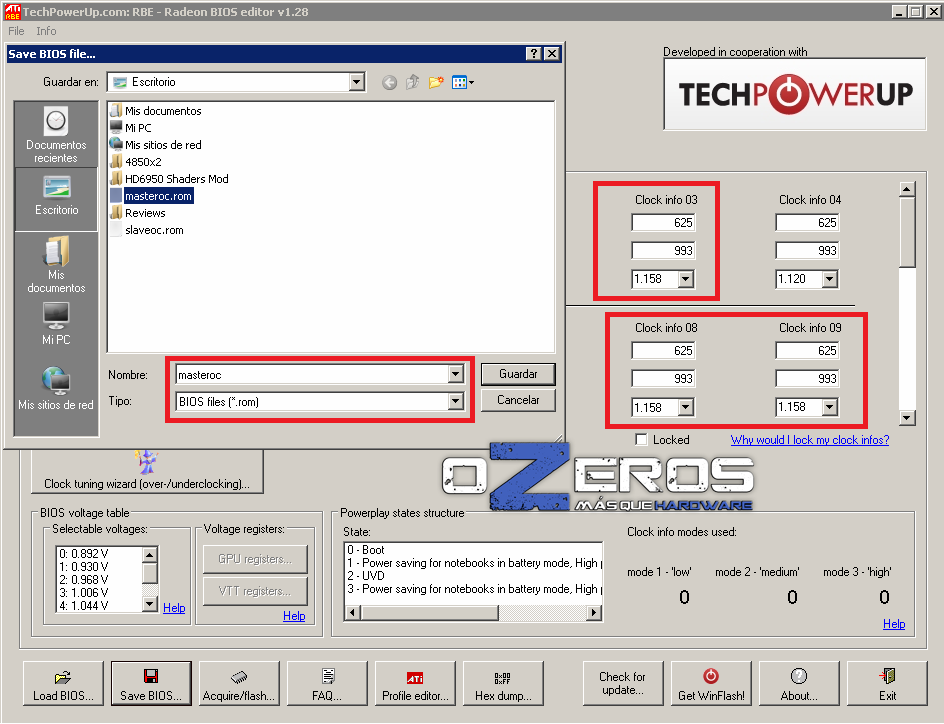Launch the Clock tuning wizard
944x724 pixels.
coord(147,471)
